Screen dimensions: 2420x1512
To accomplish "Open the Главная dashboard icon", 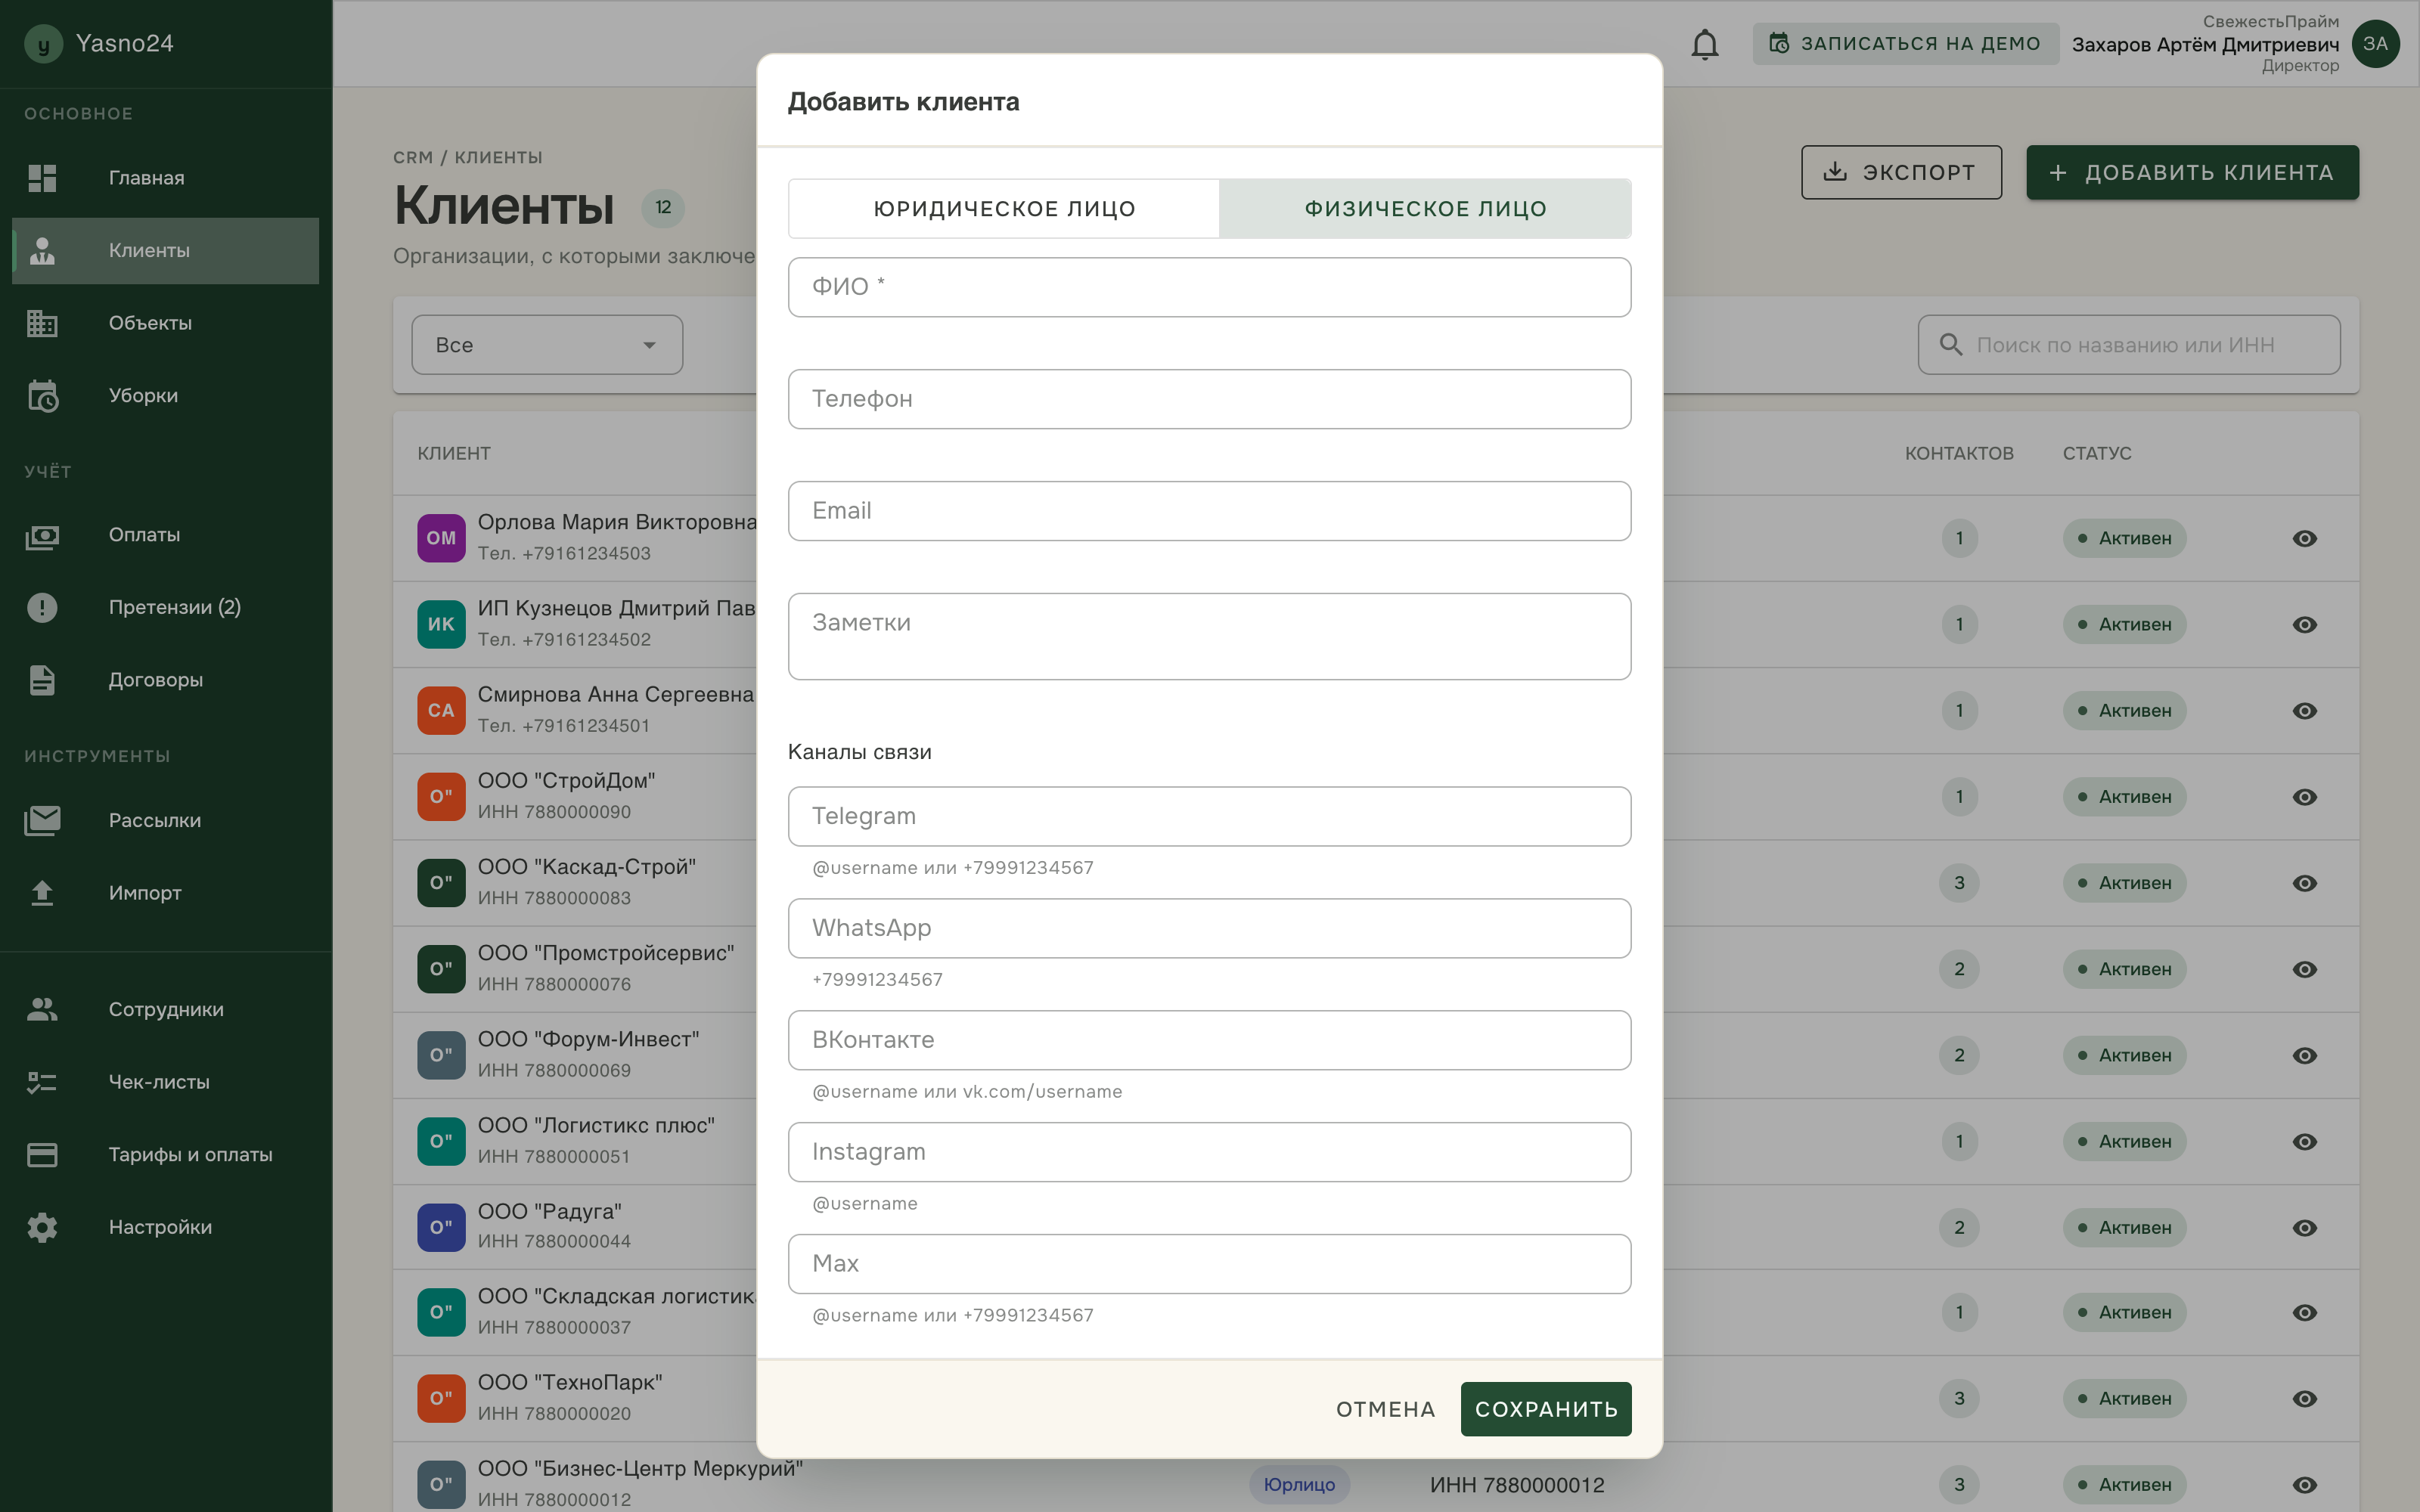I will pyautogui.click(x=42, y=178).
